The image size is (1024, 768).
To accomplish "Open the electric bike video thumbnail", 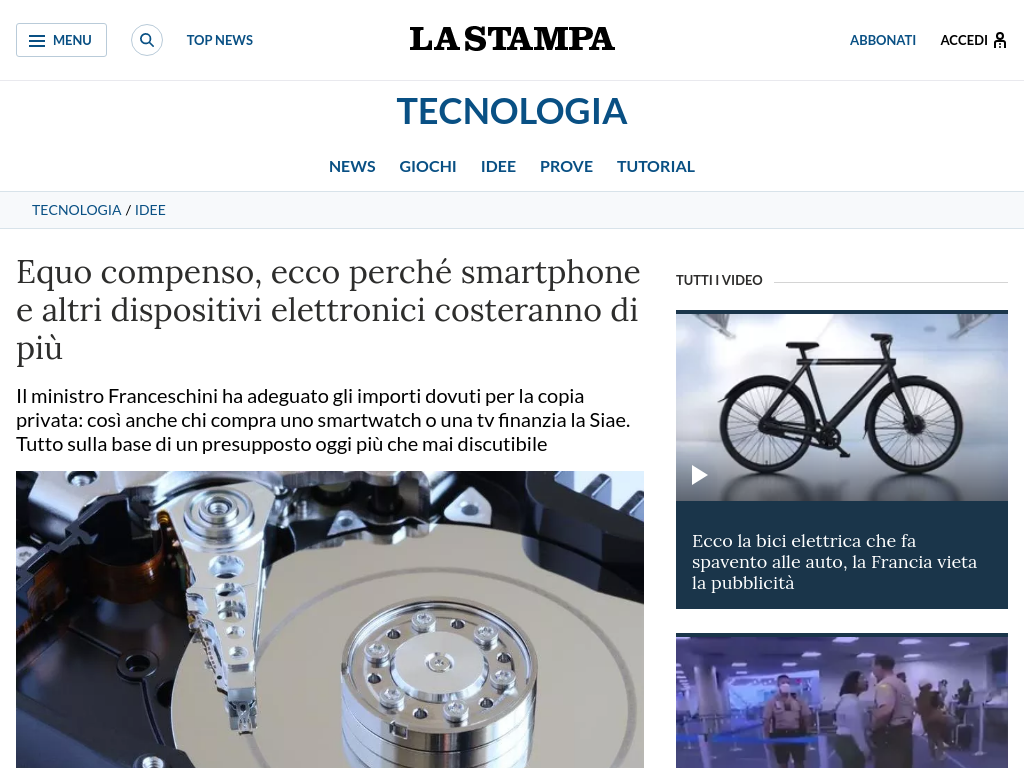I will pos(842,406).
